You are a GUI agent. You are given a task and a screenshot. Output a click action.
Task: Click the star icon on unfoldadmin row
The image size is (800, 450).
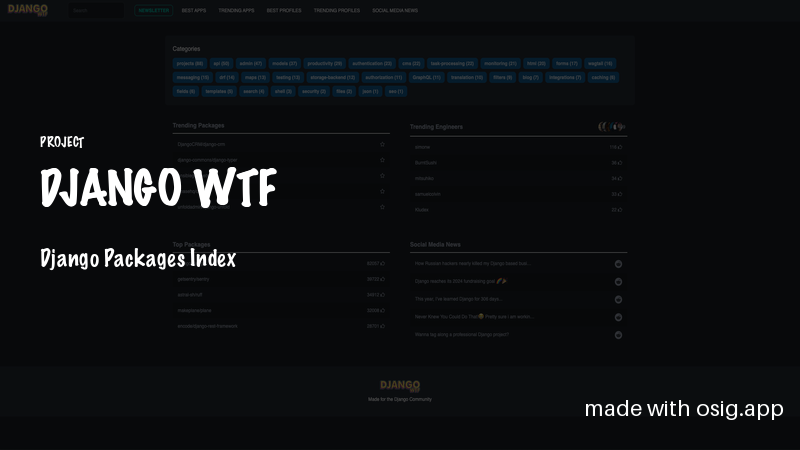(x=382, y=207)
